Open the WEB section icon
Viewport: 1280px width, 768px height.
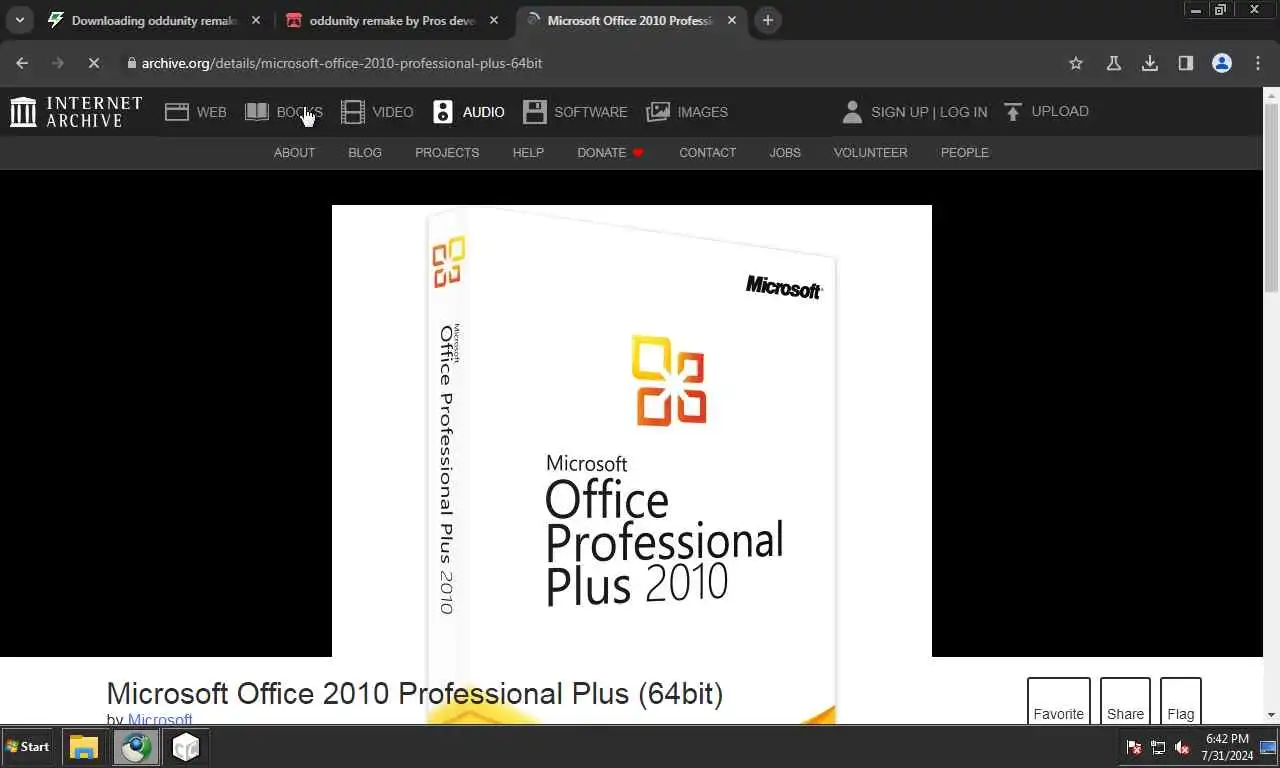(x=177, y=112)
